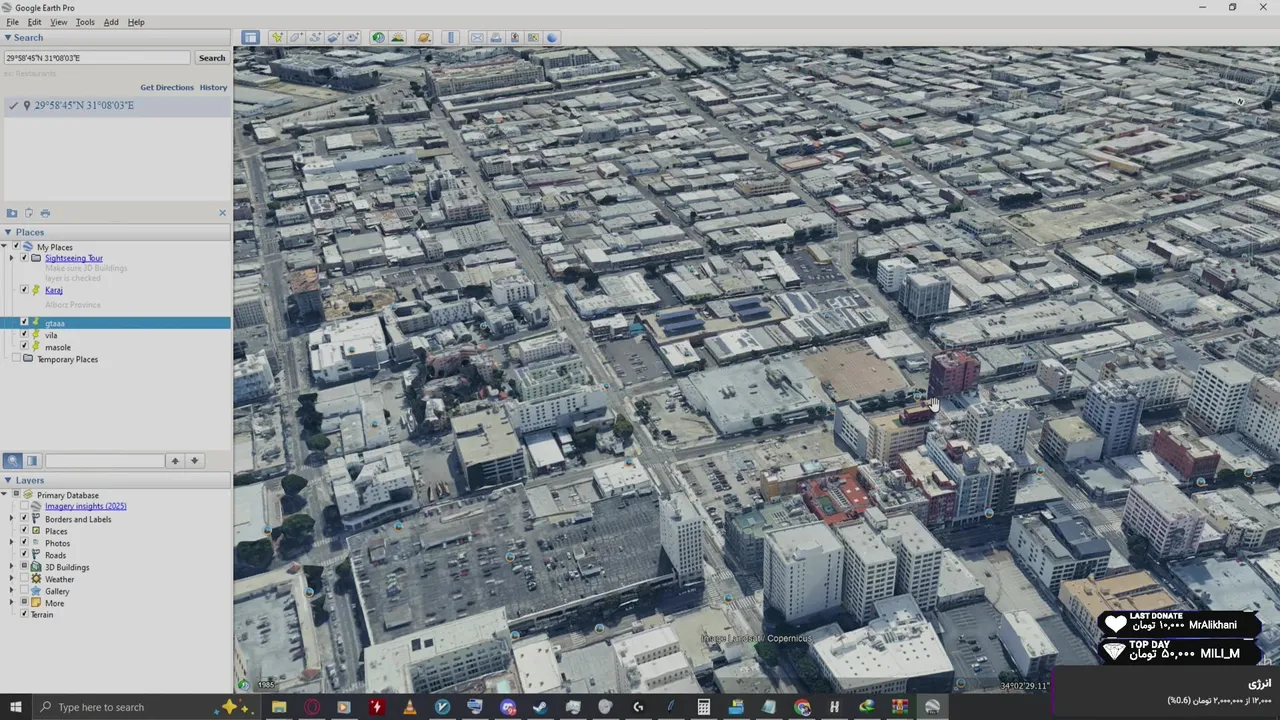This screenshot has height=720, width=1280.
Task: Toggle the Terrain layer checkbox
Action: pyautogui.click(x=24, y=614)
